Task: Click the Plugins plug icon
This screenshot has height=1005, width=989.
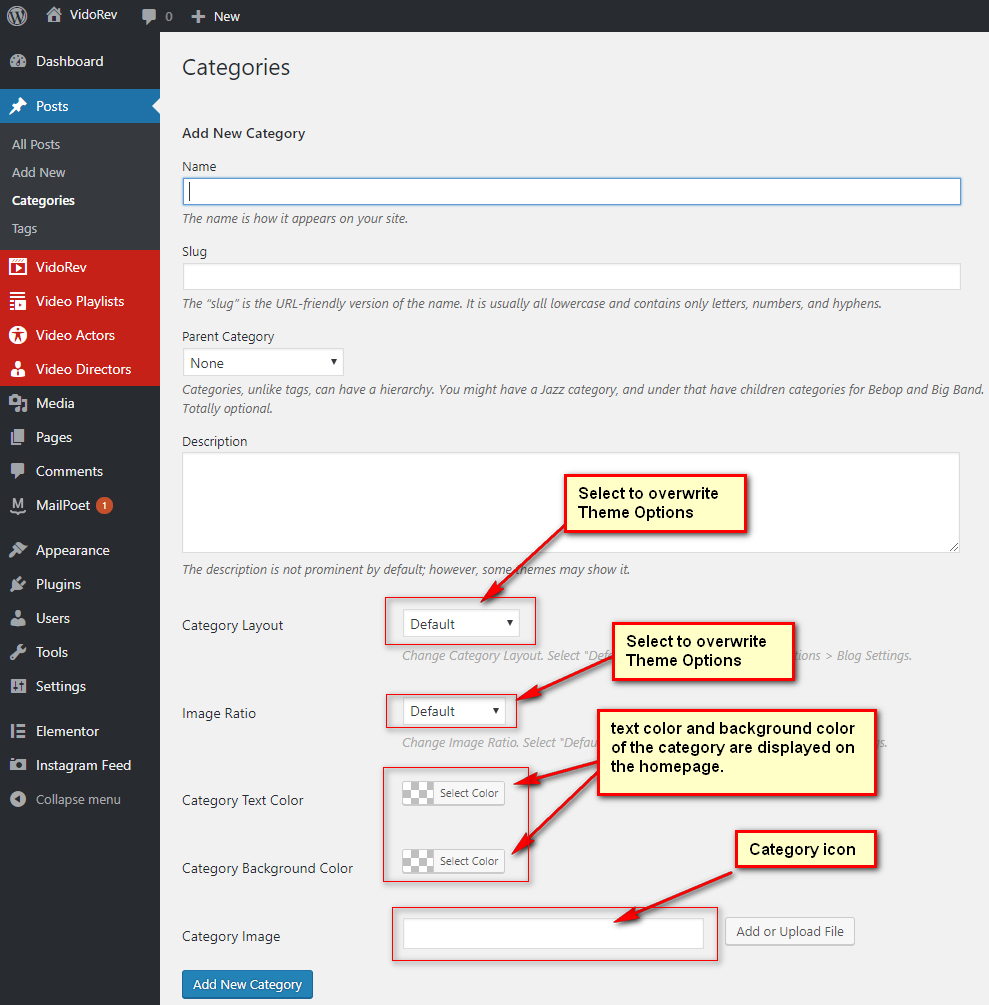Action: click(x=18, y=584)
